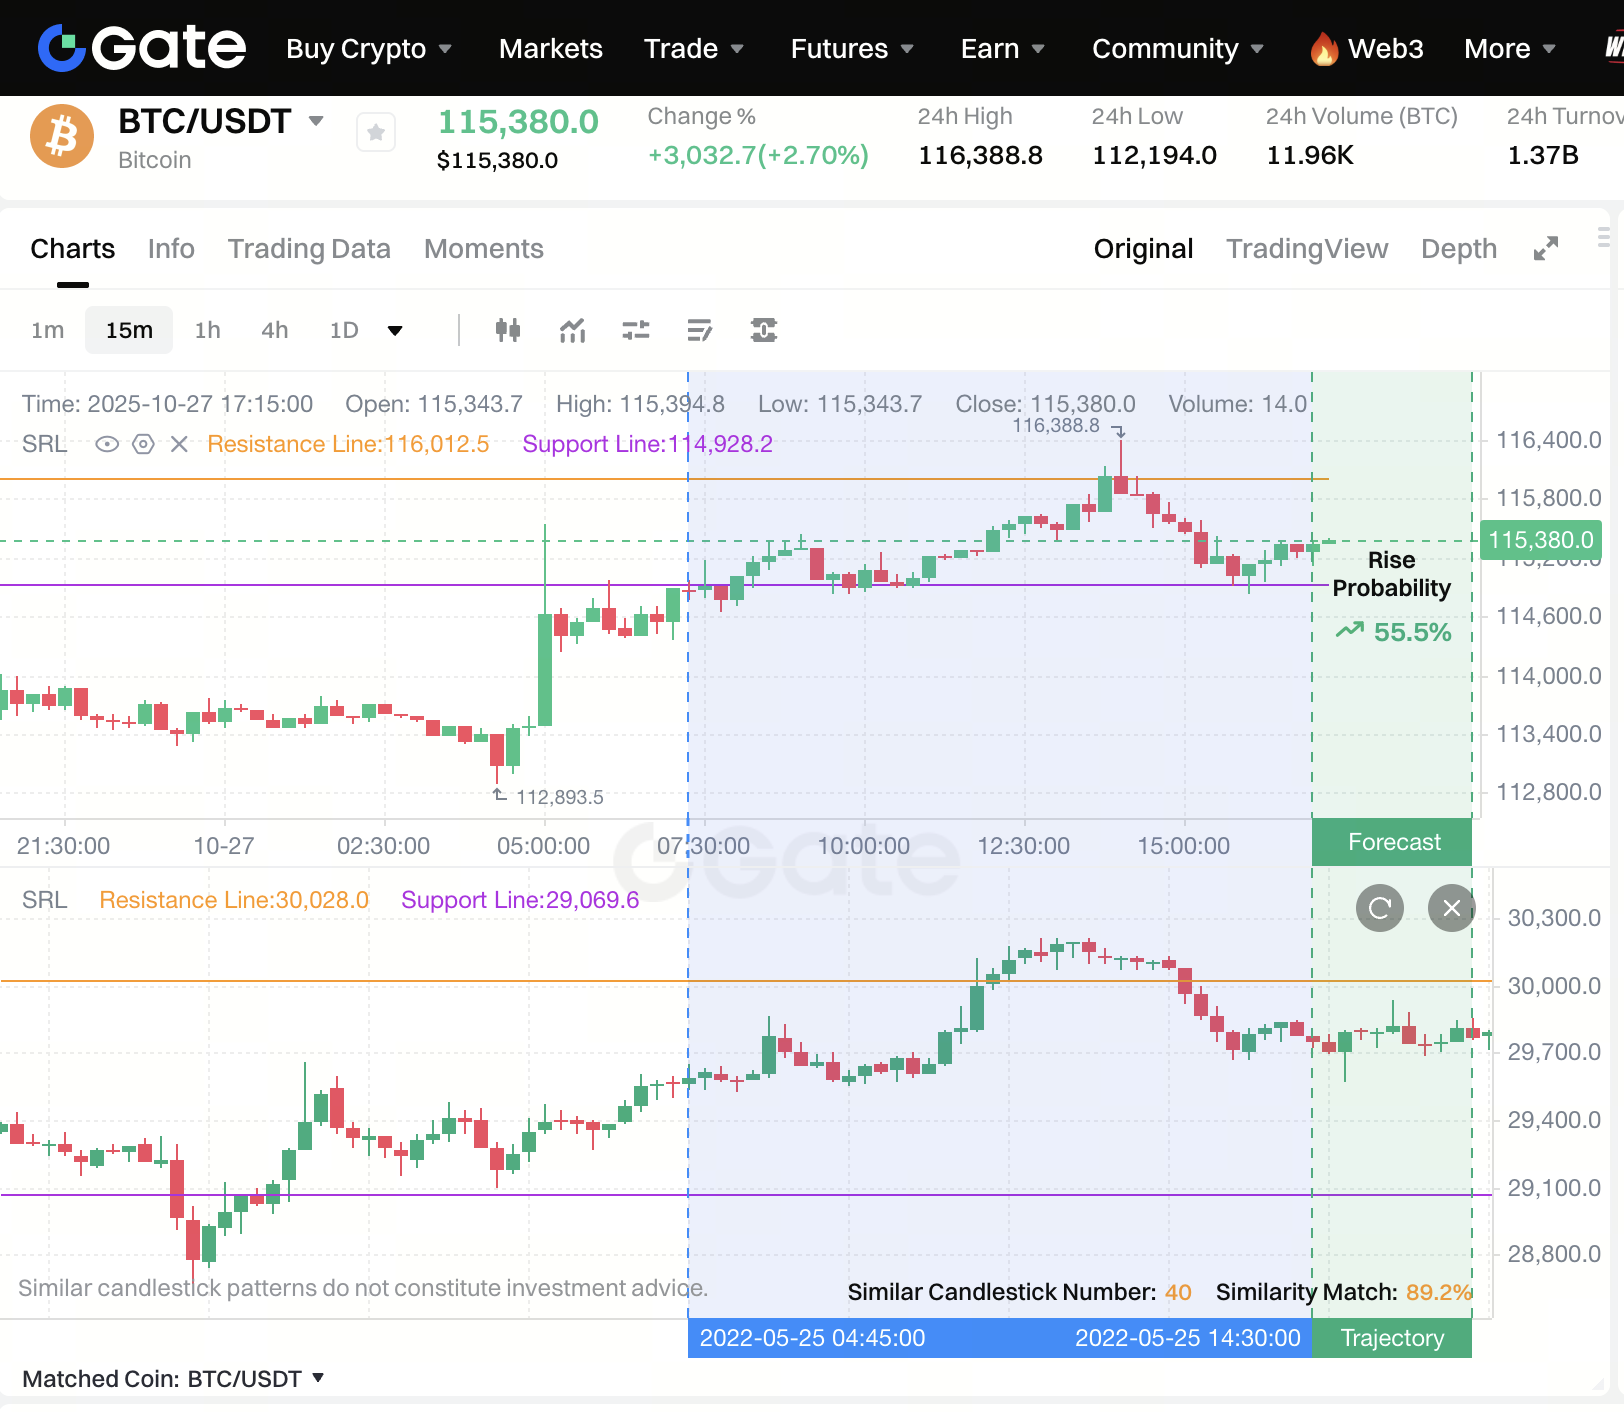Expand chart to fullscreen
Image resolution: width=1624 pixels, height=1412 pixels.
tap(1546, 249)
